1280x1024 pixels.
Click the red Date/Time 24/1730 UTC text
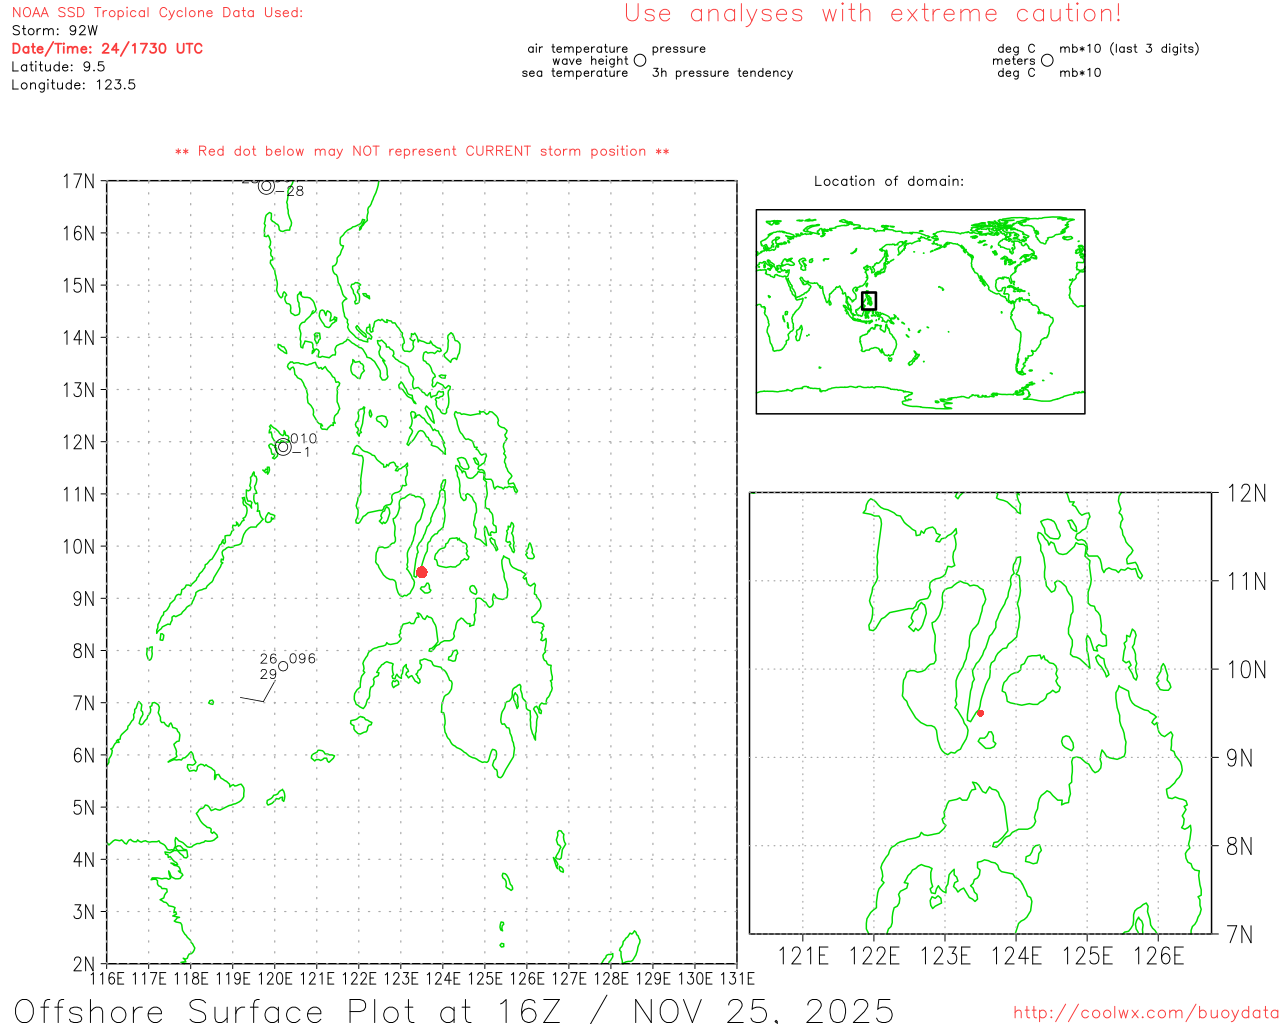[x=107, y=48]
